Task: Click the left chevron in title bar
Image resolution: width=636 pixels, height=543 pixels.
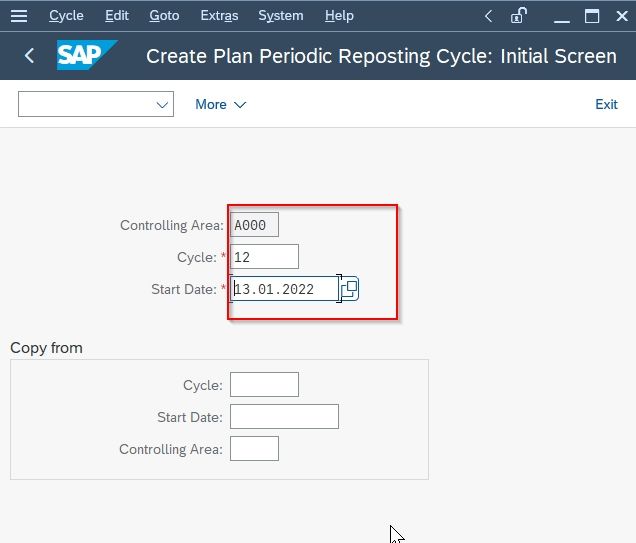Action: pos(488,16)
